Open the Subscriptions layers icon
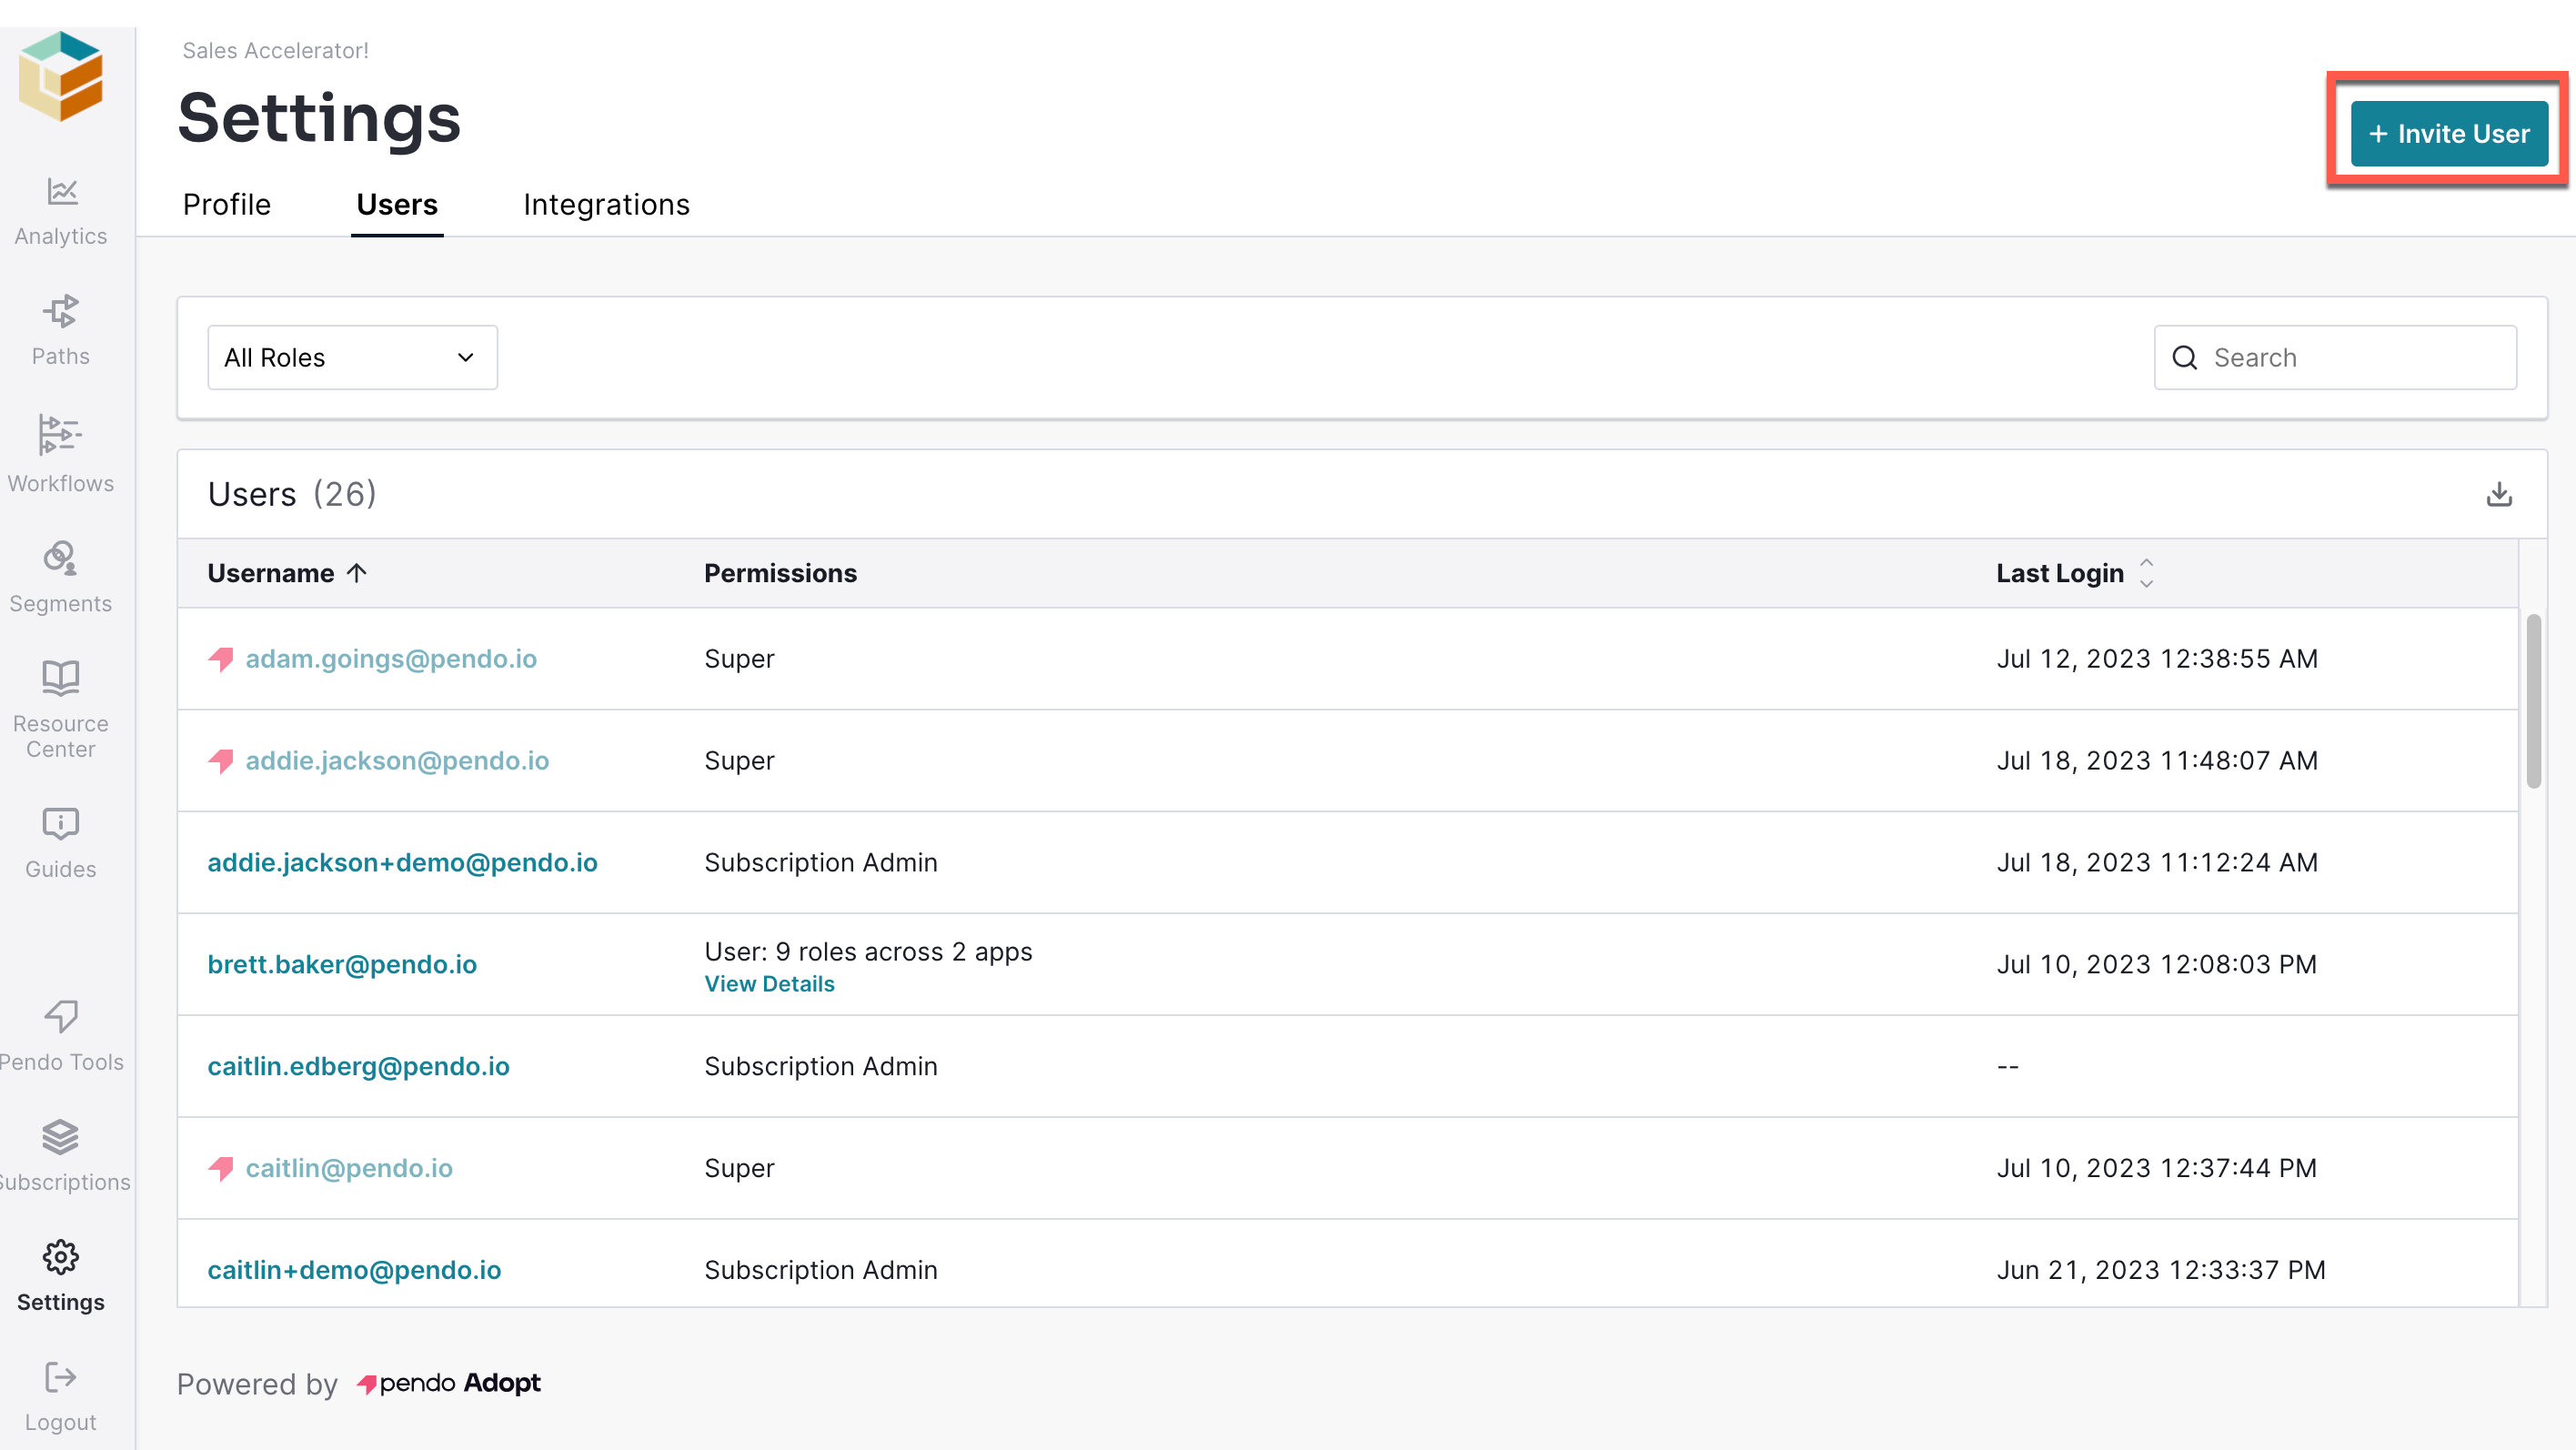The width and height of the screenshot is (2576, 1450). 61,1137
